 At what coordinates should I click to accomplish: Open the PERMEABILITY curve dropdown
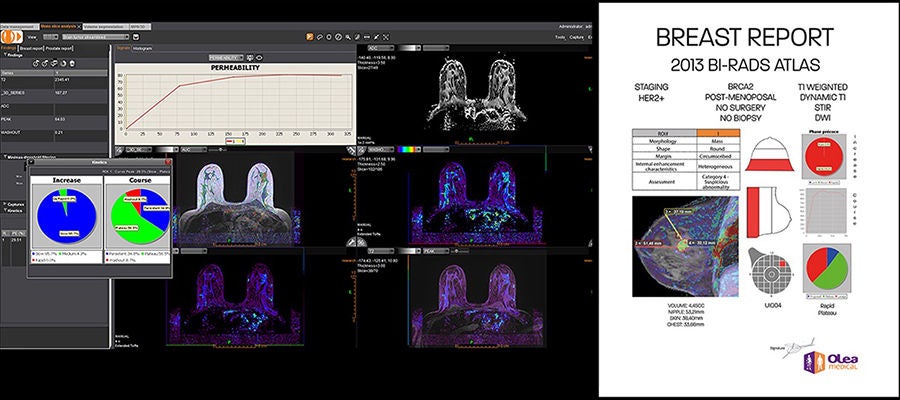(226, 57)
